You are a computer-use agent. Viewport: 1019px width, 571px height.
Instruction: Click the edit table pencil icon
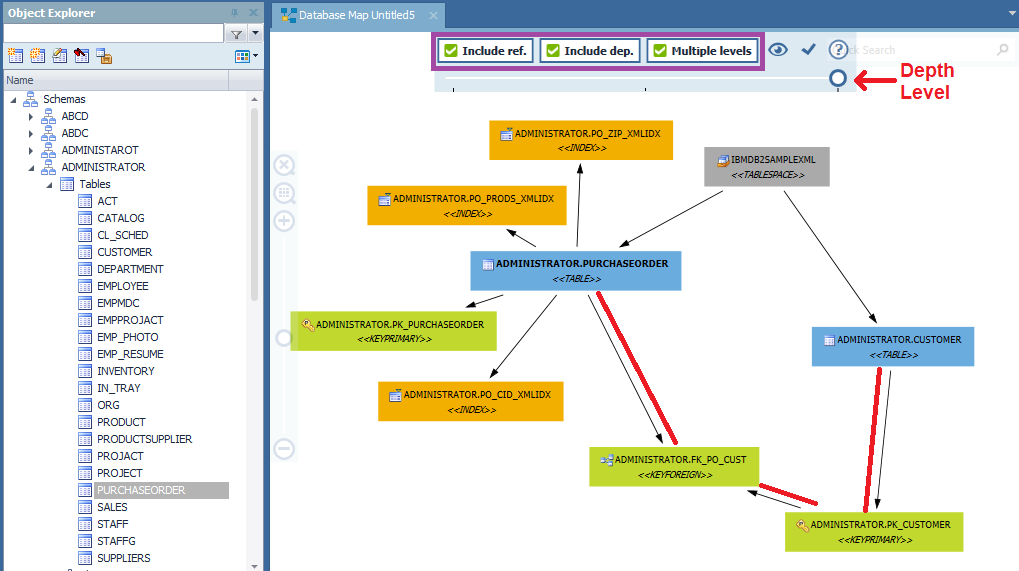point(59,56)
